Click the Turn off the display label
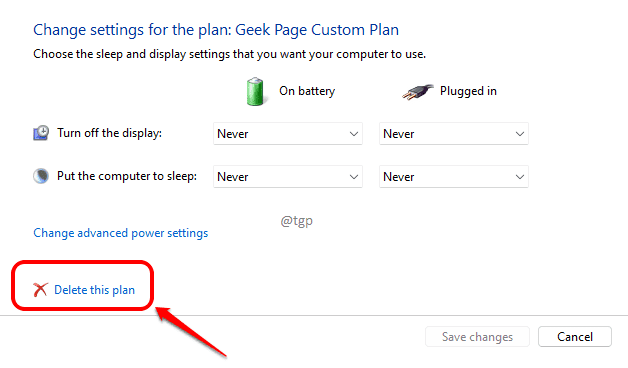628x368 pixels. [x=109, y=133]
